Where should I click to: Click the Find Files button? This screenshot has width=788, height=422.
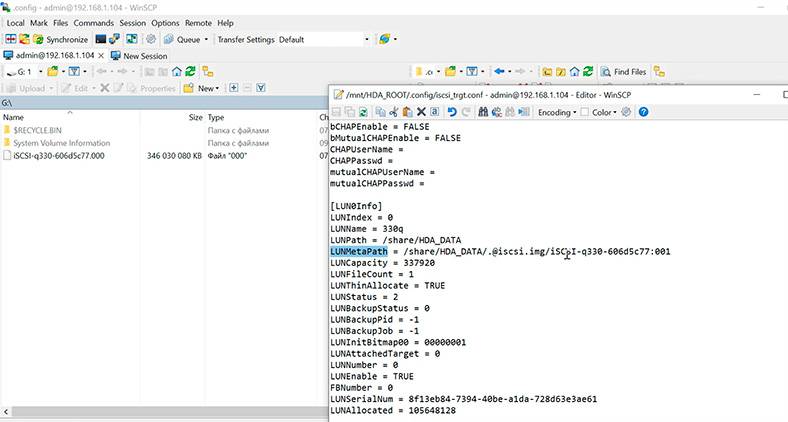tap(623, 72)
